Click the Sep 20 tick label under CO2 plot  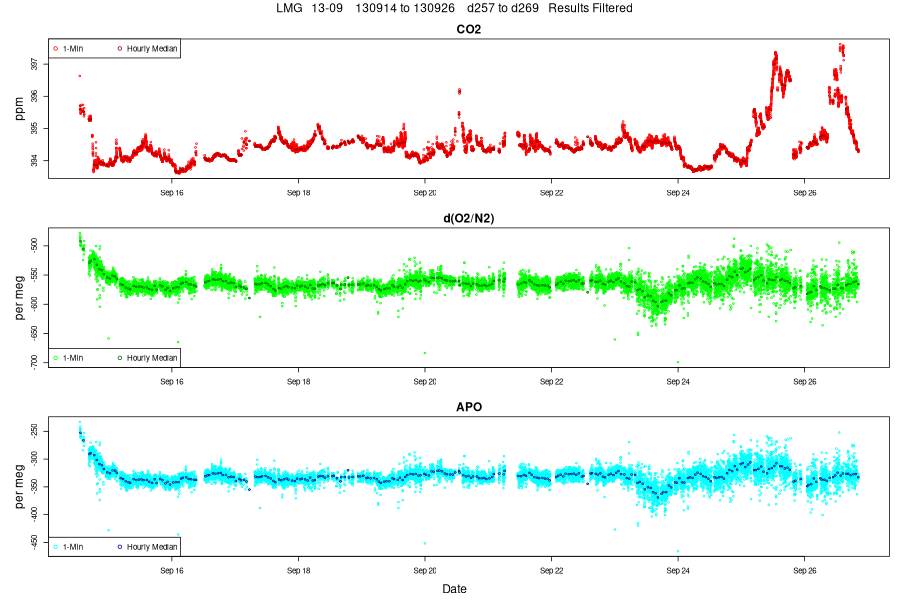click(425, 193)
